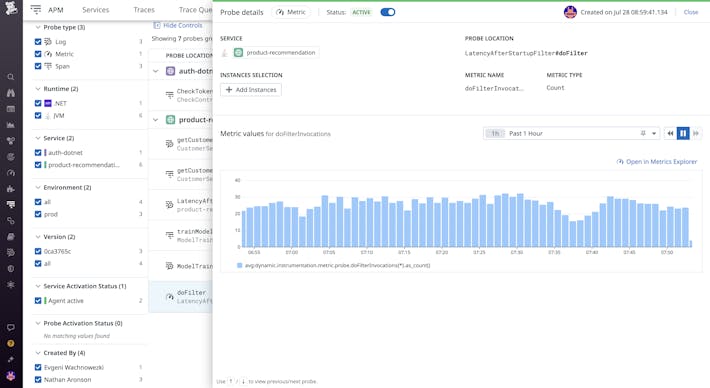Select the doFilter metric probe gauge icon

[x=169, y=297]
